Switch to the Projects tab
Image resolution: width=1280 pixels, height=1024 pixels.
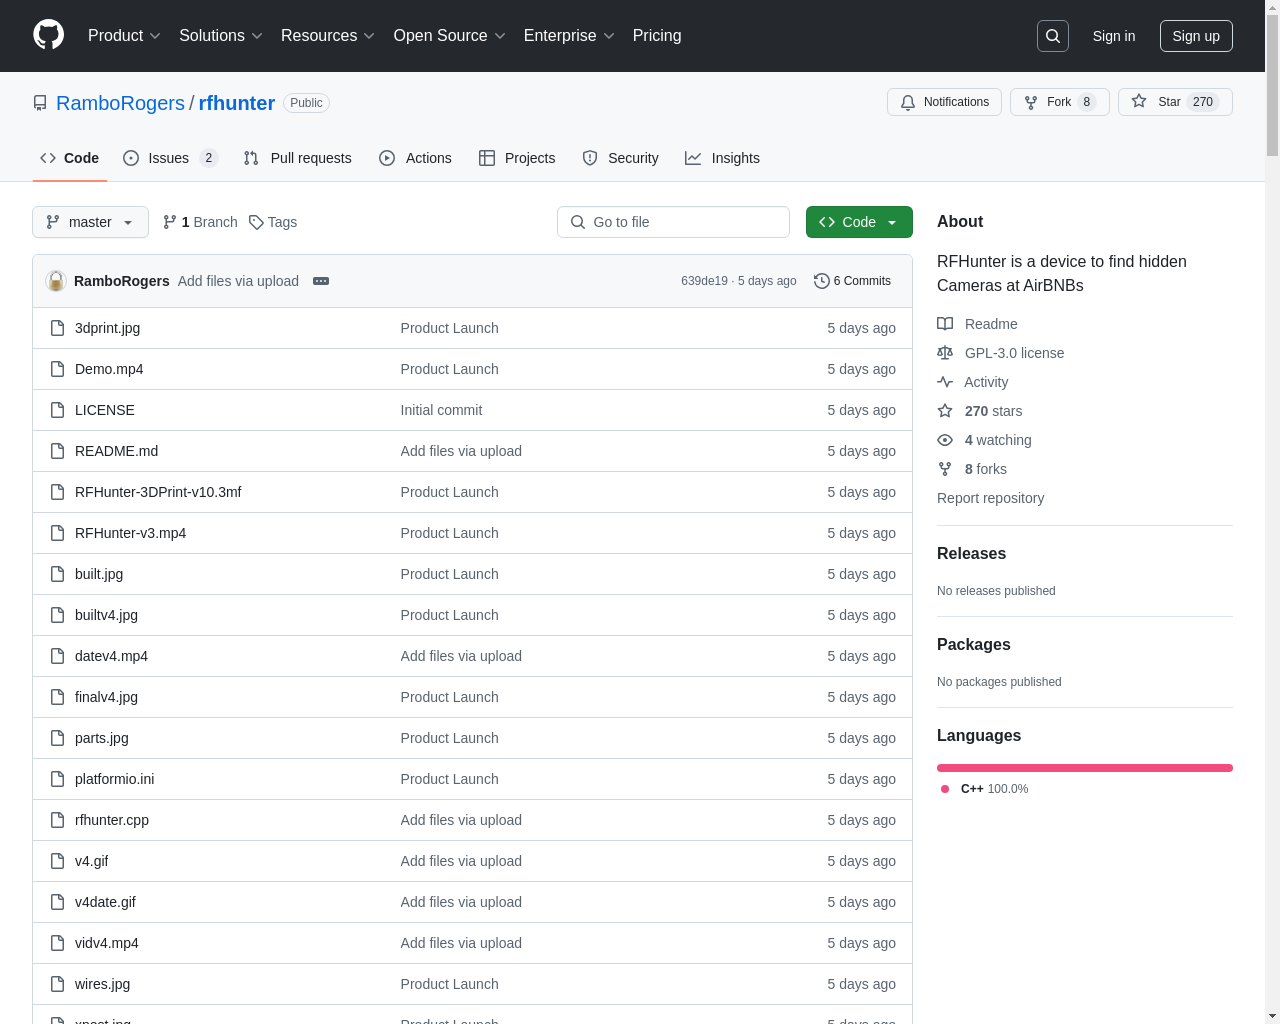click(517, 158)
